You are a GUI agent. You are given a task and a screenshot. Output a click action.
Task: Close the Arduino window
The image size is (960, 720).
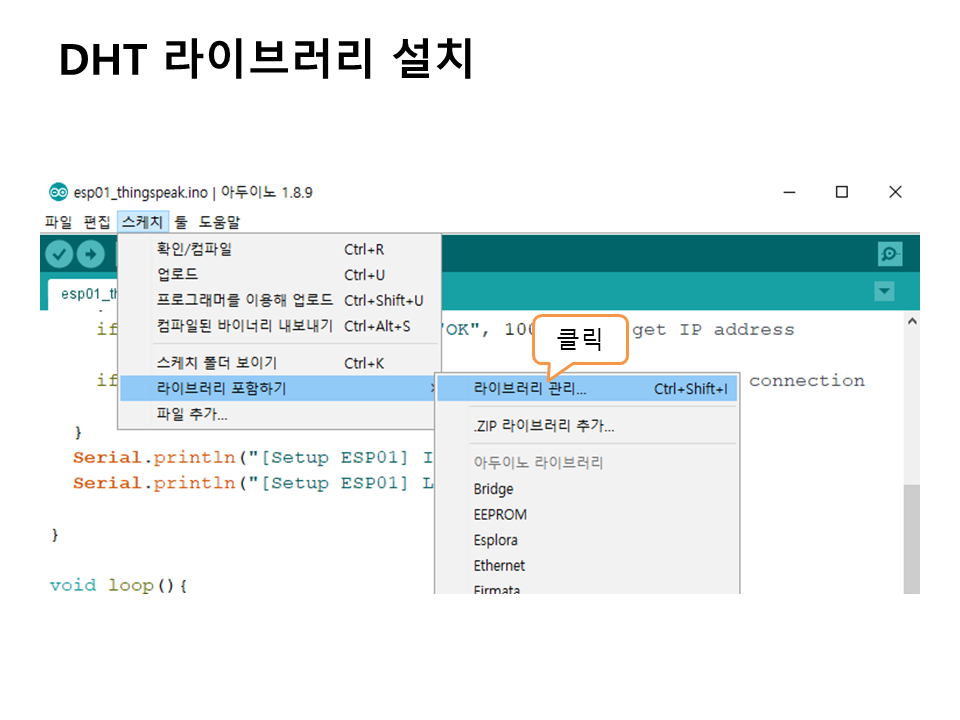pos(895,192)
